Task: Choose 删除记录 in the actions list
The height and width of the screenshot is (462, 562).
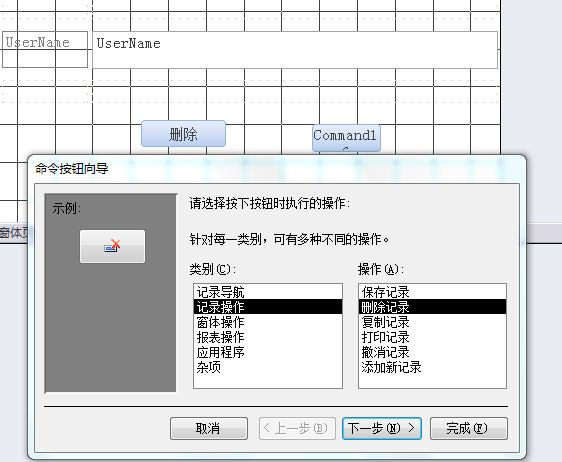Action: tap(432, 307)
